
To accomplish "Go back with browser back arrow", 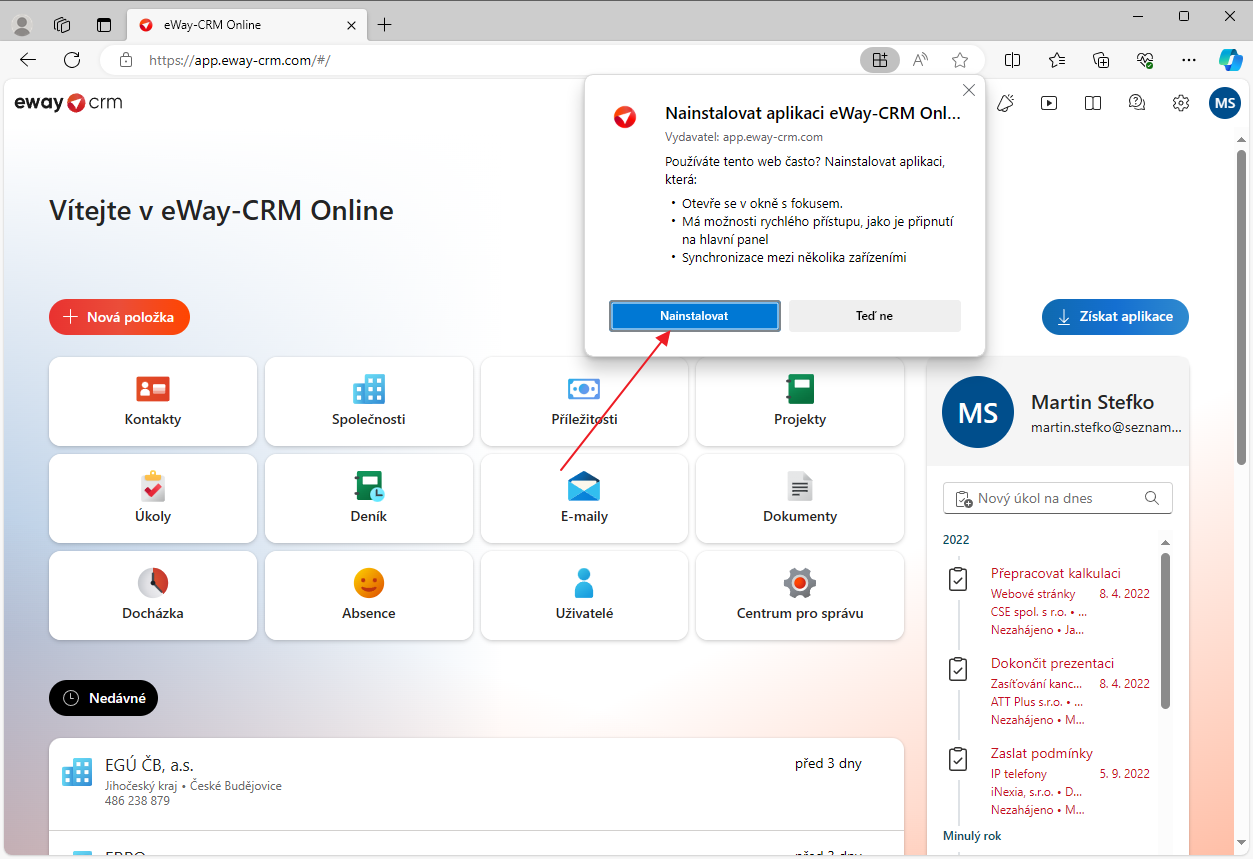I will [28, 60].
